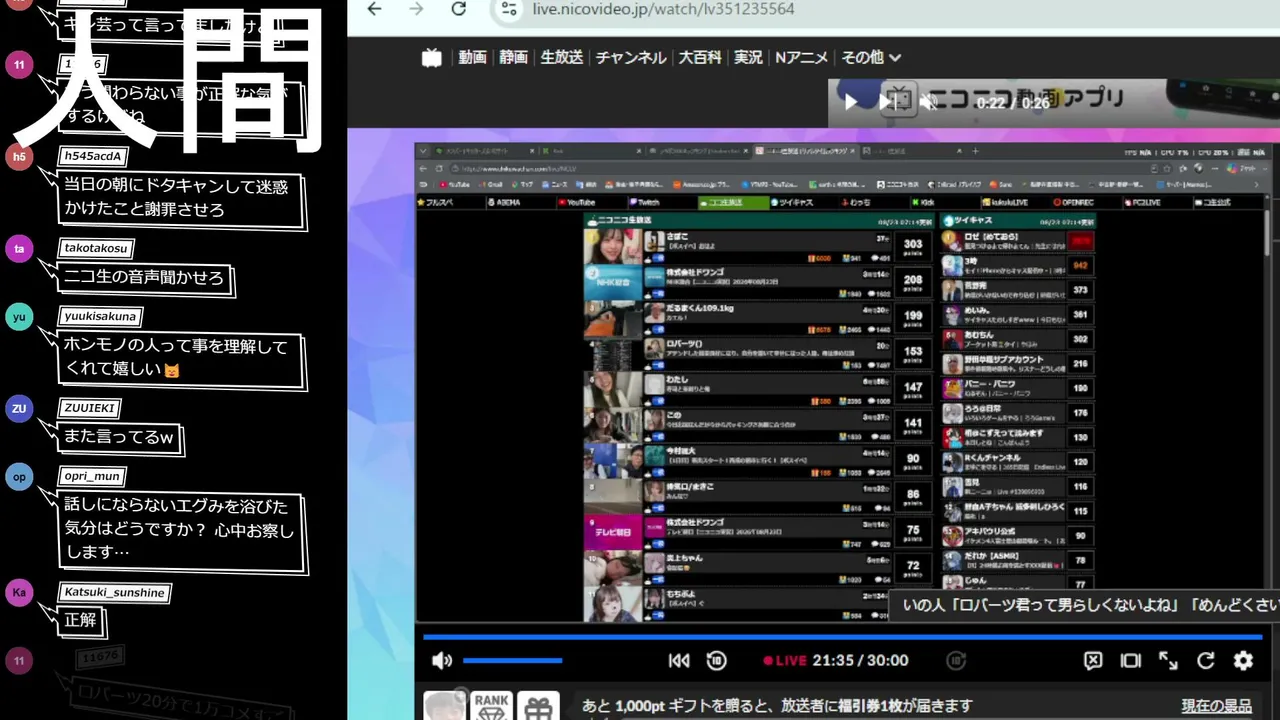The width and height of the screenshot is (1280, 720).
Task: Click the username opri_mun
Action: 91,476
